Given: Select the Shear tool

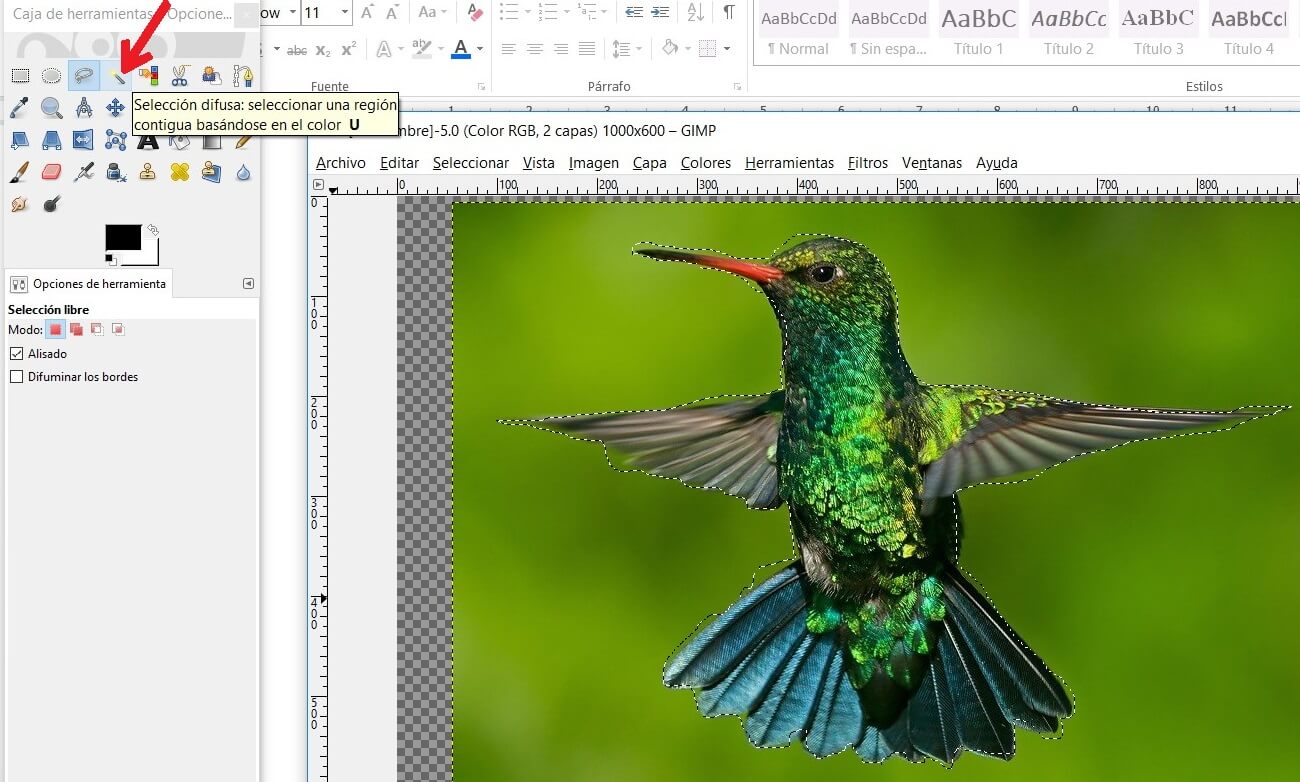Looking at the screenshot, I should (19, 140).
